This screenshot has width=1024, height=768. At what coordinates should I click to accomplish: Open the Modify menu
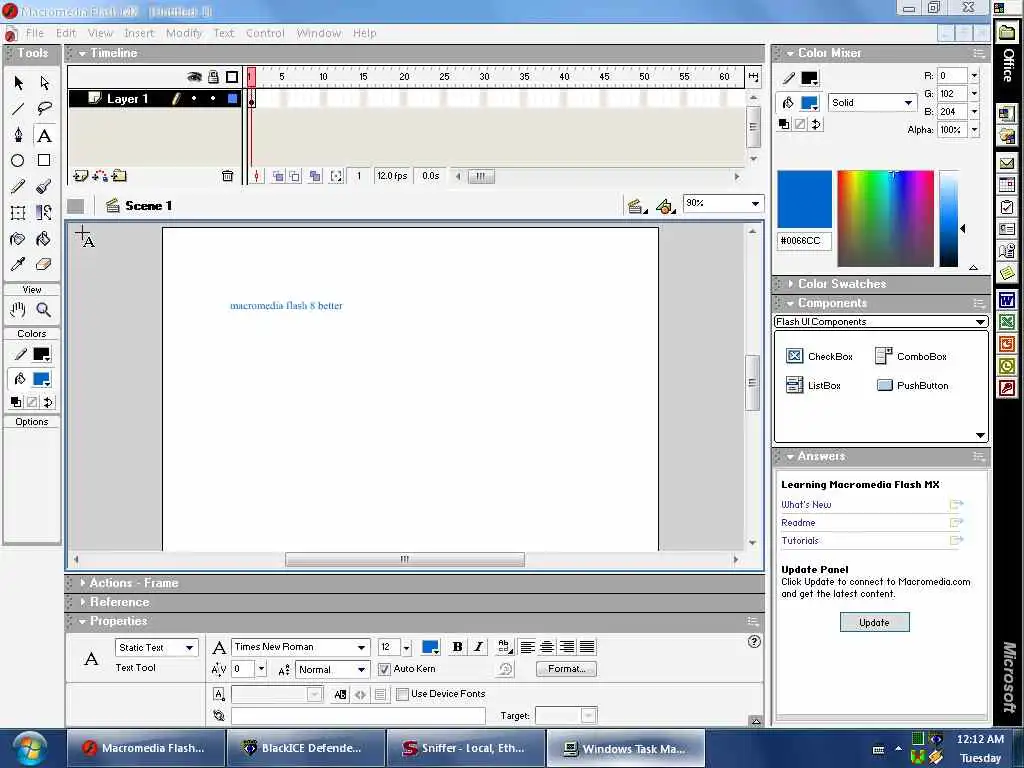coord(184,33)
